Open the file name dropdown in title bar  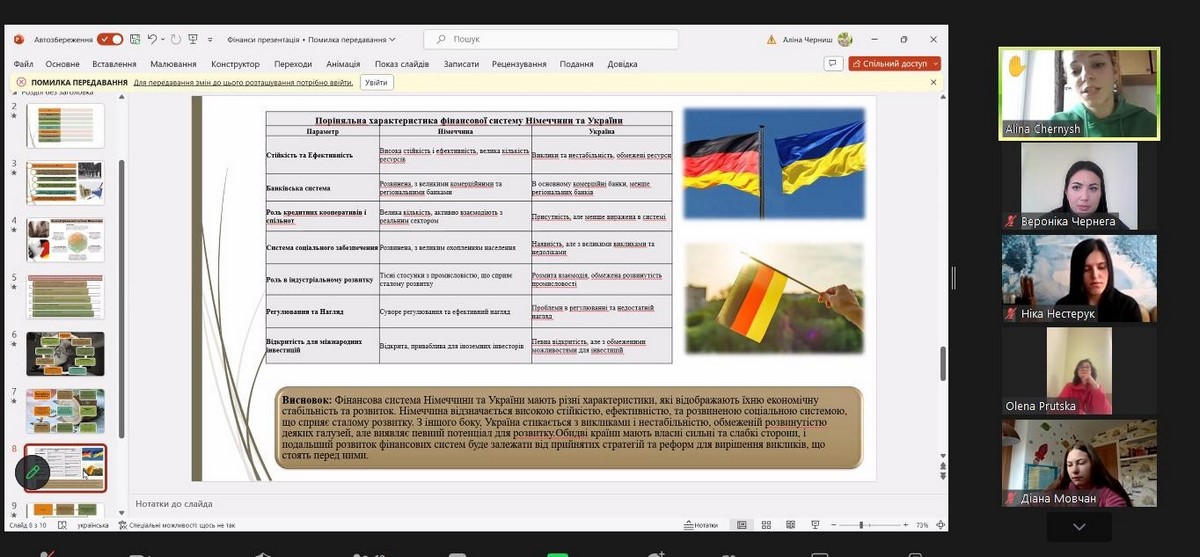pyautogui.click(x=392, y=39)
